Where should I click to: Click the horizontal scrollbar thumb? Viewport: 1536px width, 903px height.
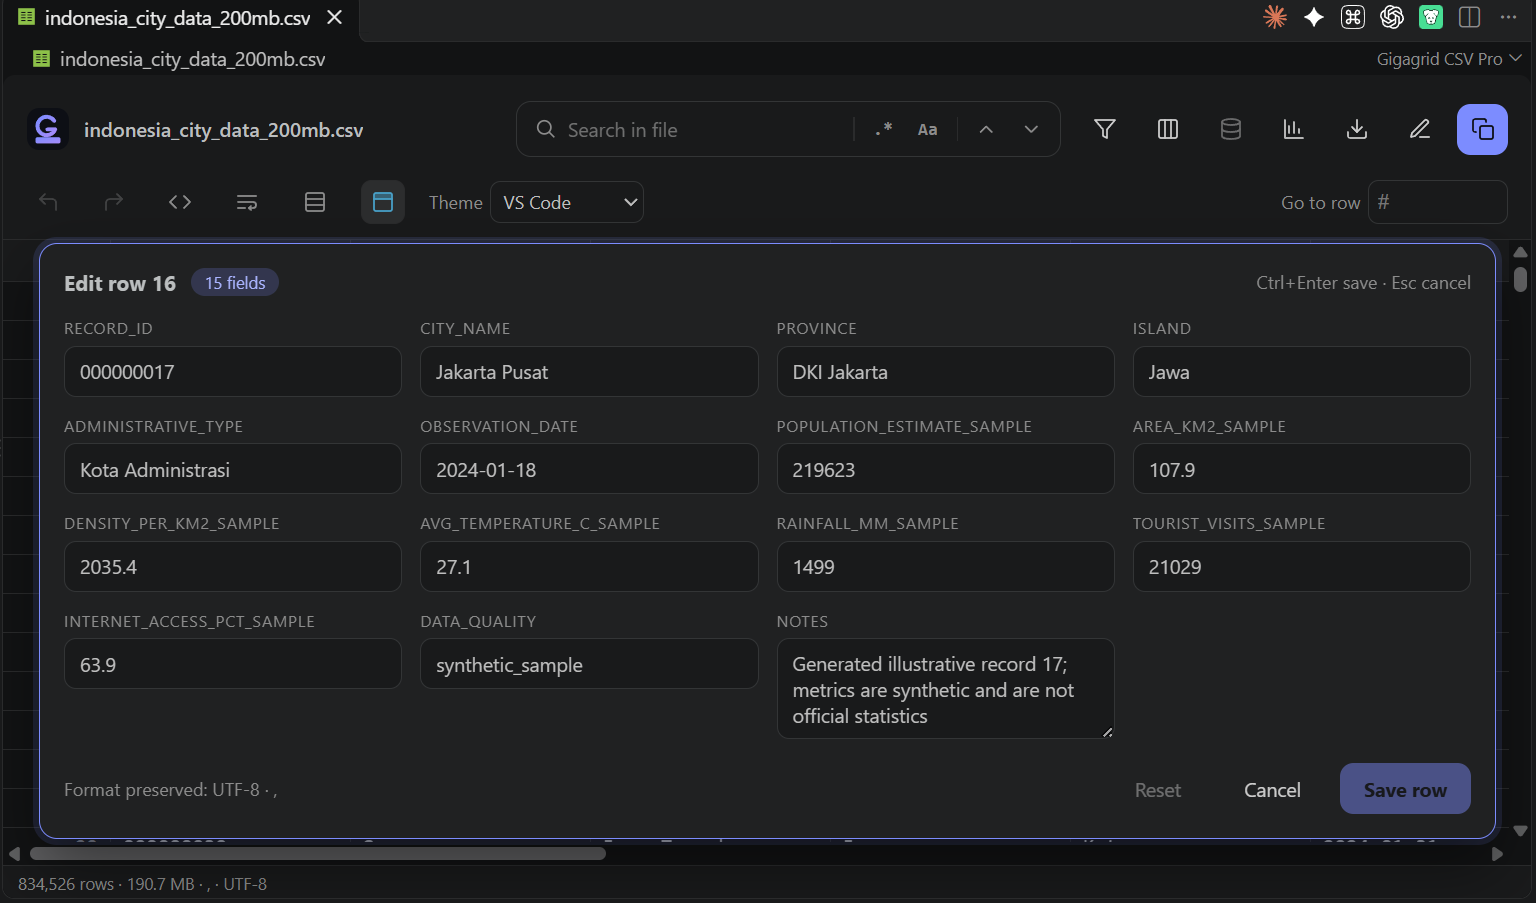pyautogui.click(x=318, y=853)
